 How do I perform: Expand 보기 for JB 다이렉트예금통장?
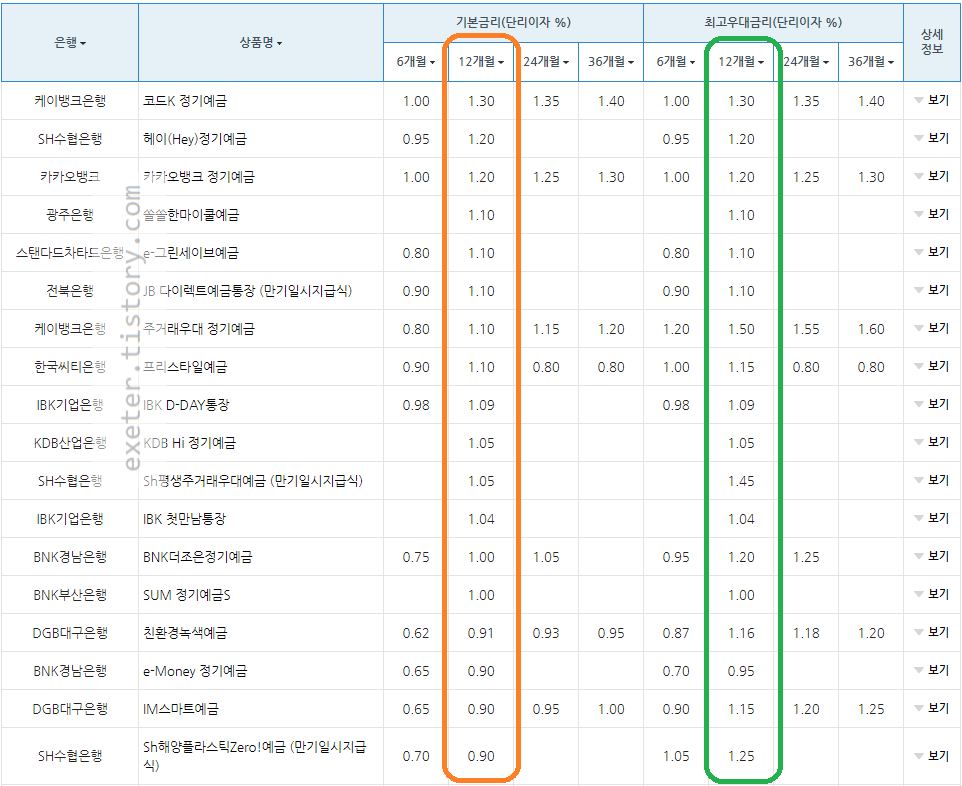pyautogui.click(x=932, y=290)
